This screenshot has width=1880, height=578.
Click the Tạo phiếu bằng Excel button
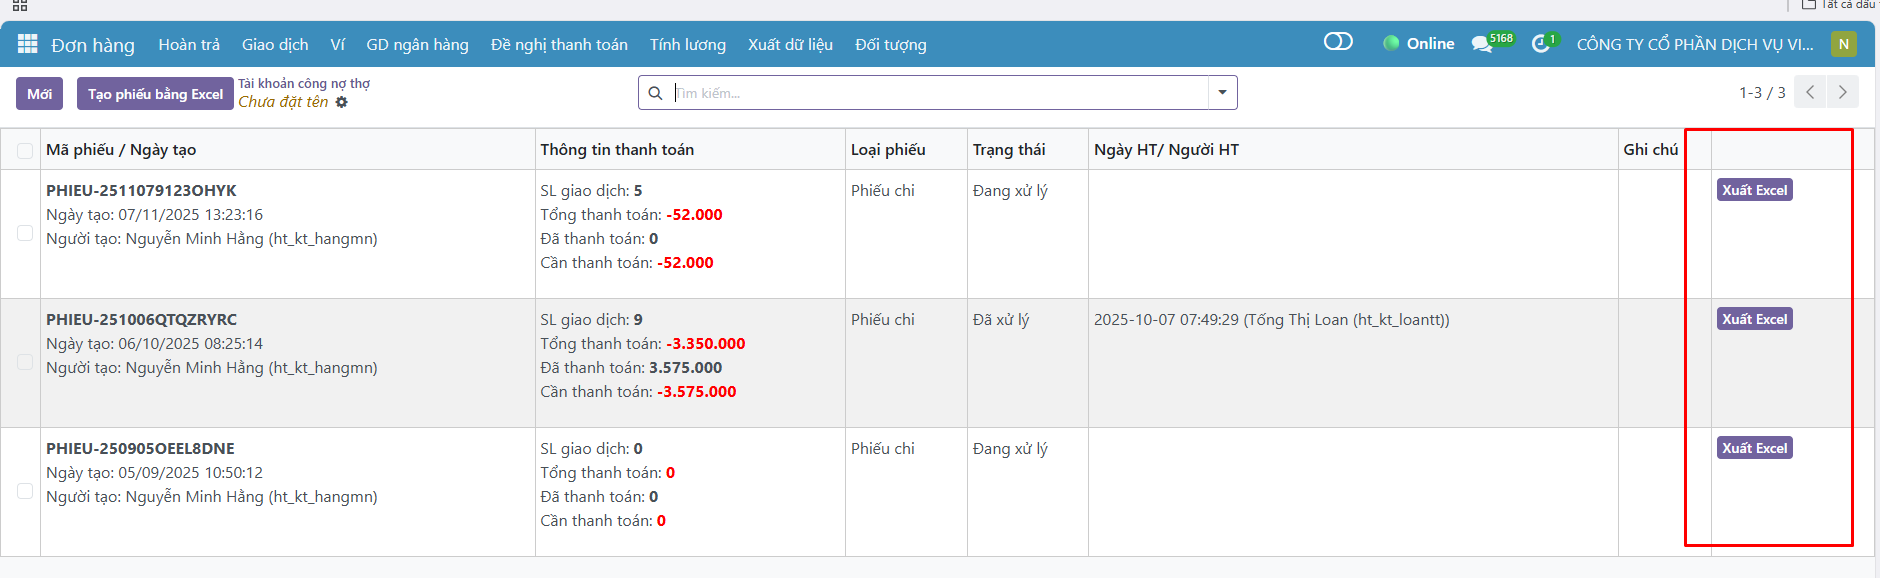pos(155,94)
